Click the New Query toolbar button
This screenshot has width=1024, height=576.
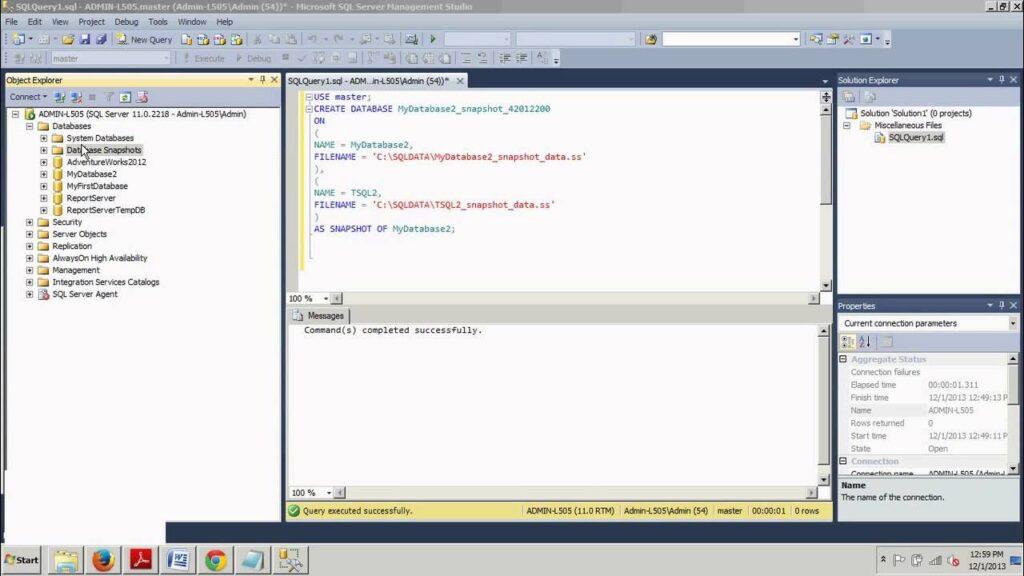[144, 39]
